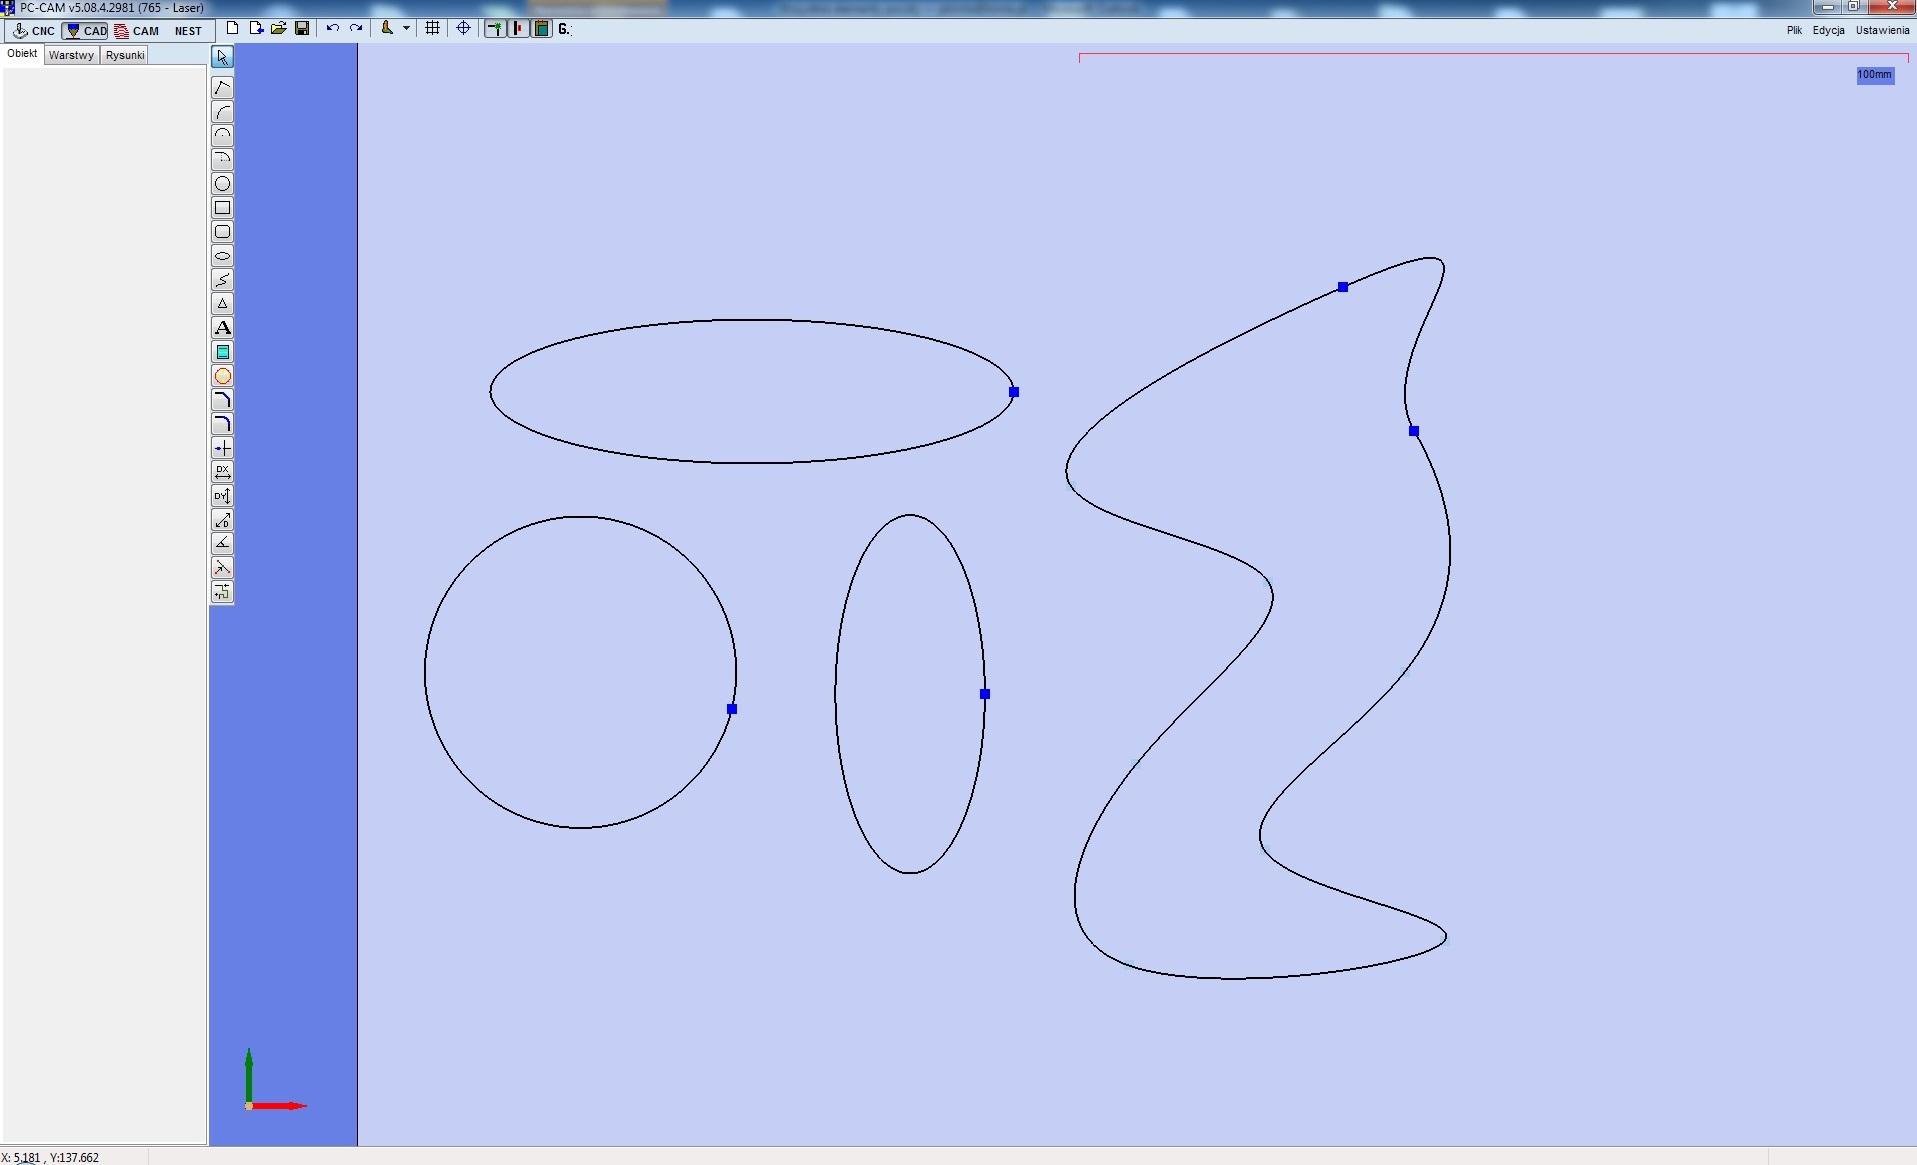This screenshot has width=1917, height=1165.
Task: Click the cyan filled rectangle tool
Action: pos(222,352)
